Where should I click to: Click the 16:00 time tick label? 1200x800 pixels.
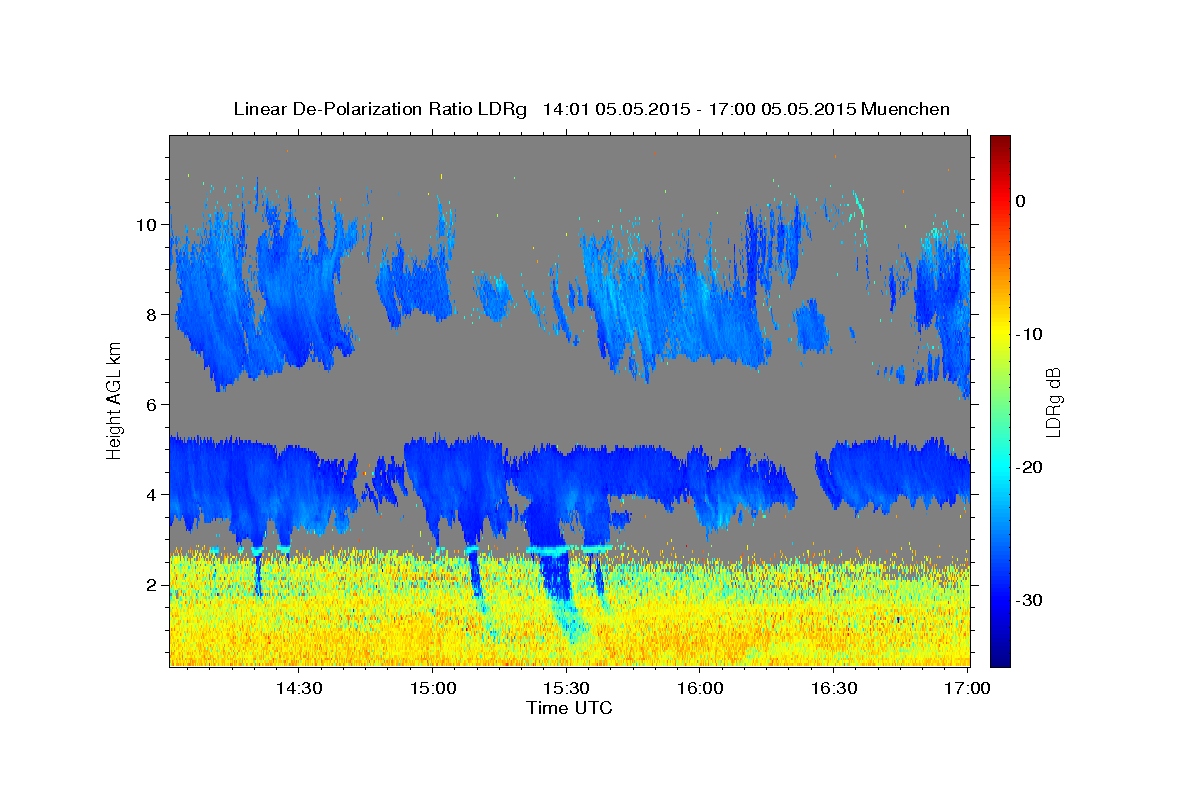tap(700, 688)
